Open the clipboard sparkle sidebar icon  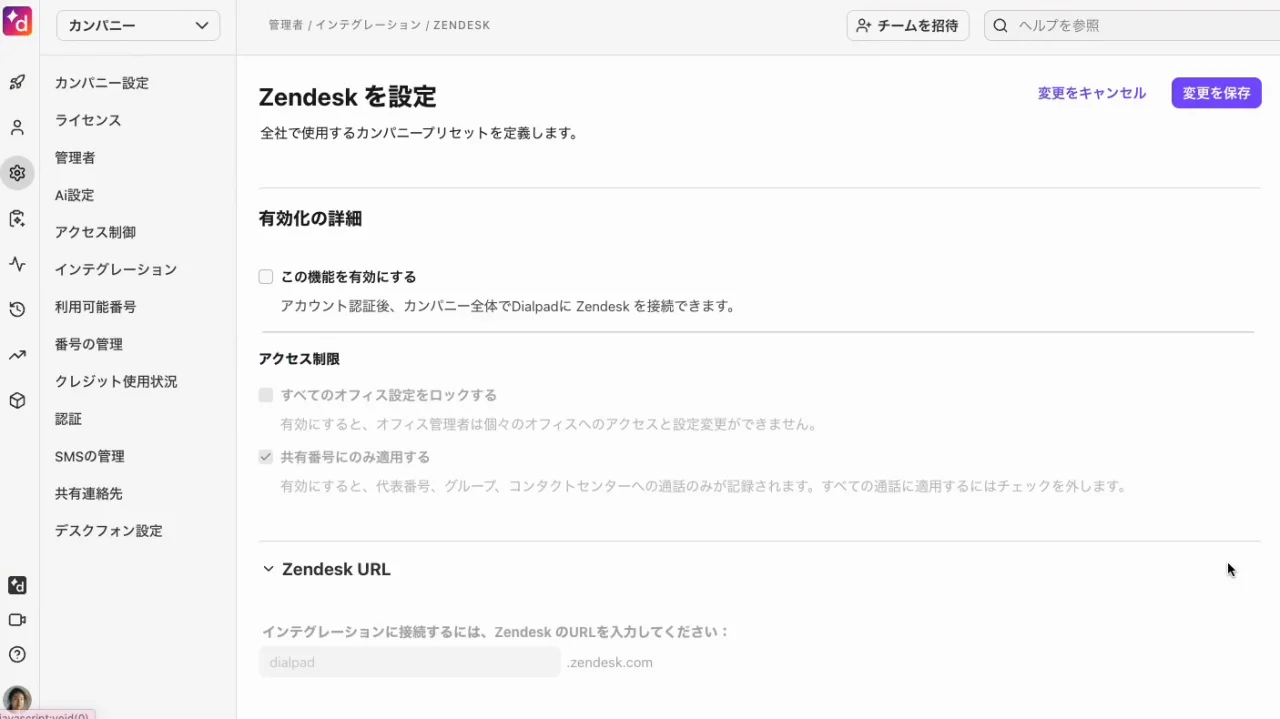coord(17,219)
